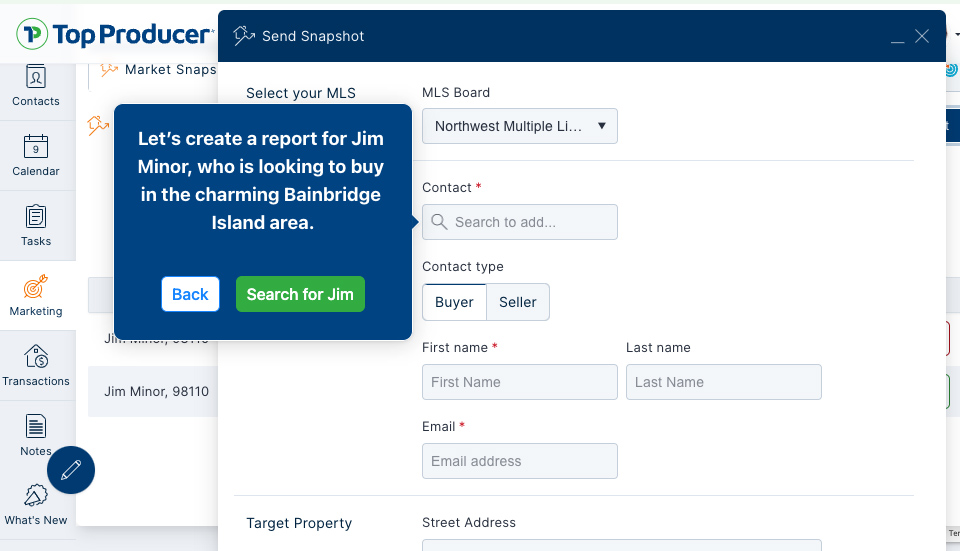Open Transactions in the sidebar

click(x=36, y=365)
